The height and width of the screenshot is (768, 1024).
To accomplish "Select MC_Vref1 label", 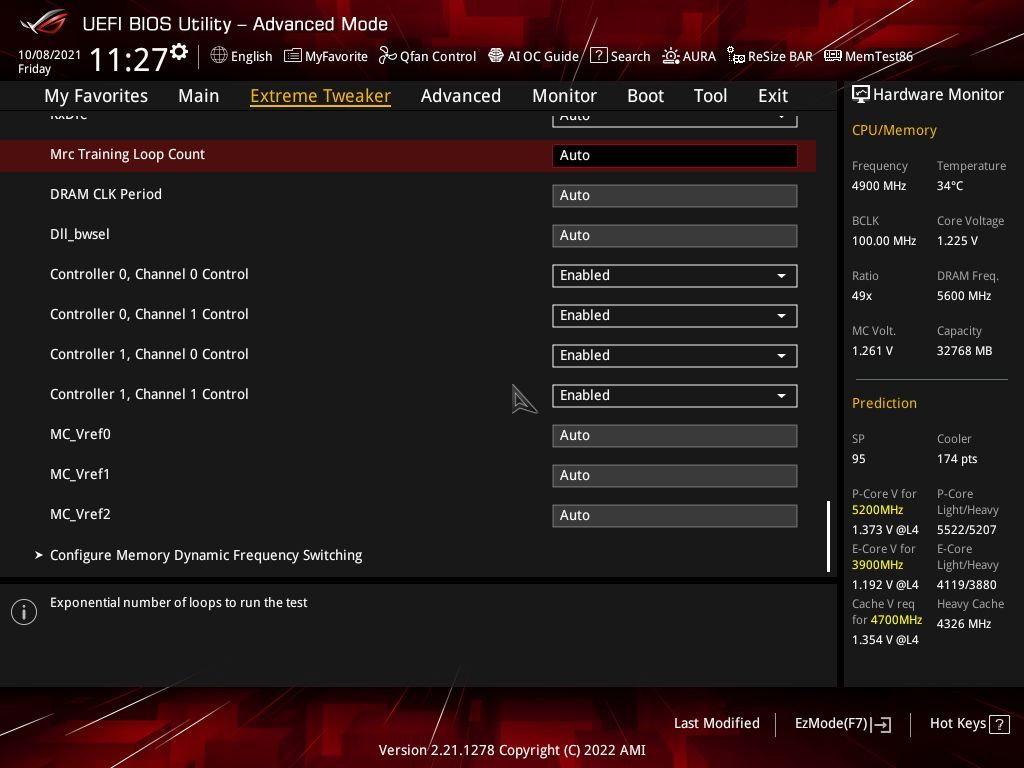I will point(80,474).
